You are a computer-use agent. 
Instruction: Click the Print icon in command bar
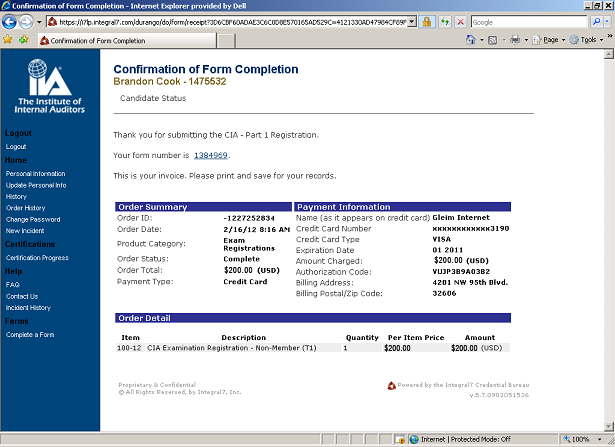[x=514, y=40]
